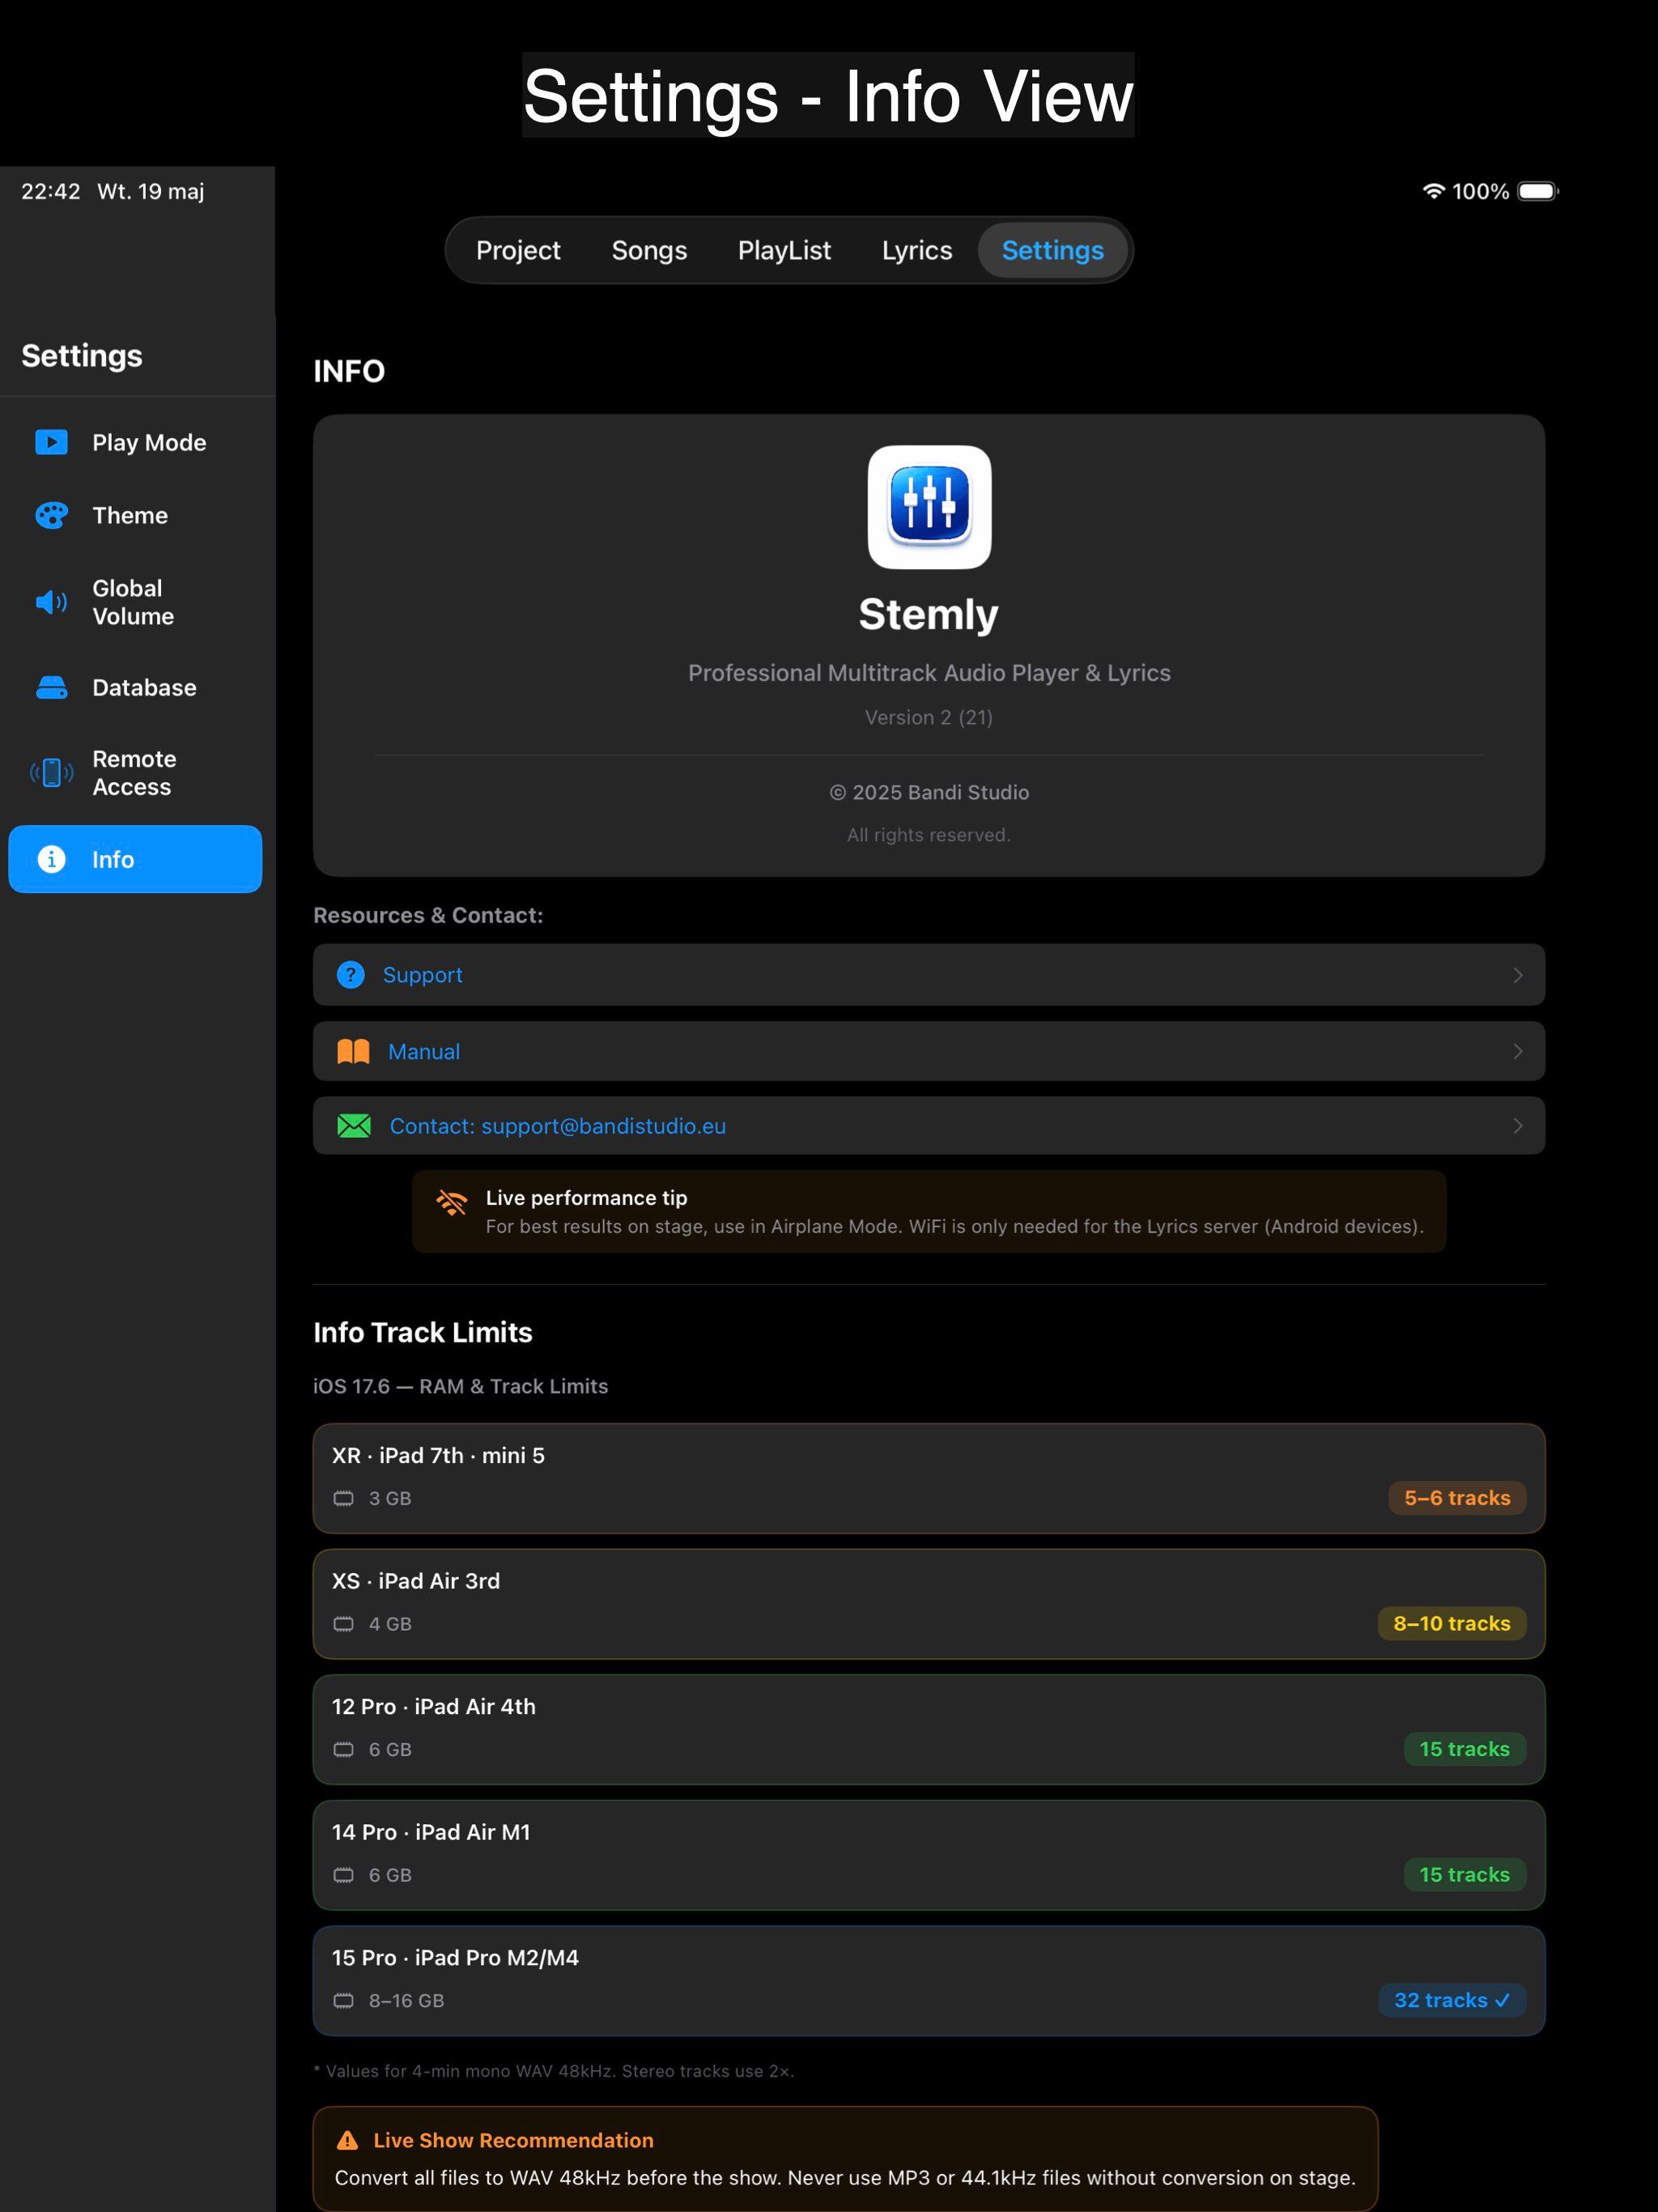
Task: Click the "Live Show Recommendation" title
Action: click(x=513, y=2140)
